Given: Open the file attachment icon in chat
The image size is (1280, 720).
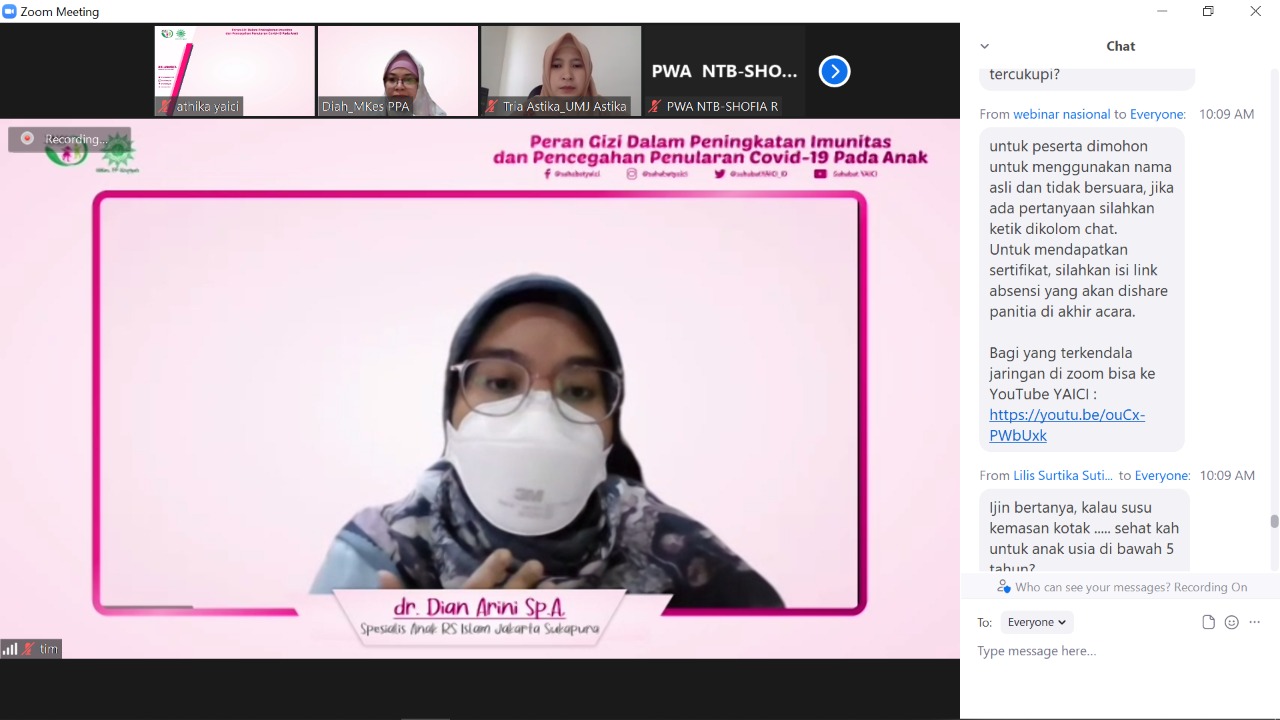Looking at the screenshot, I should click(1208, 622).
